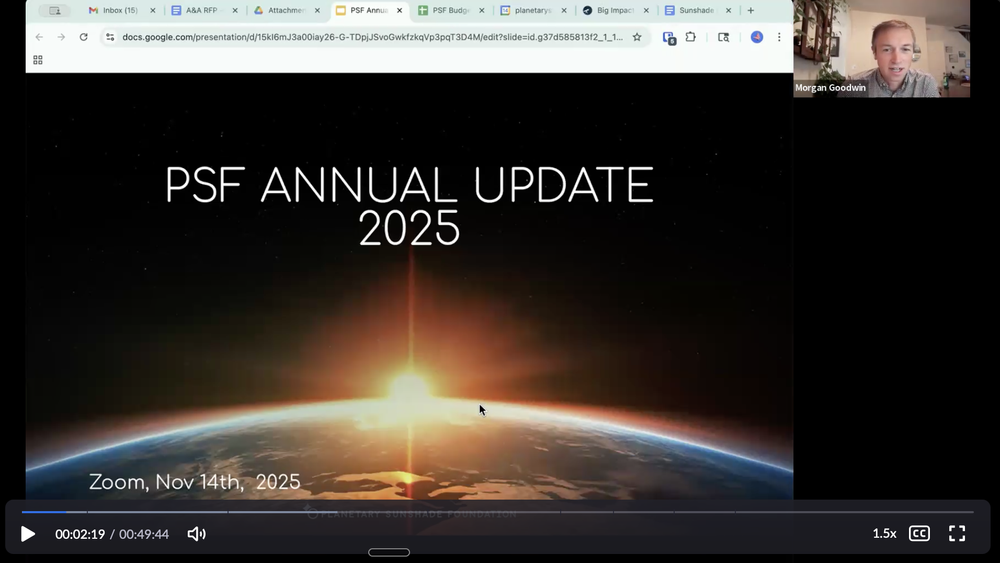Screen dimensions: 1000x563
Task: Click the docs.google.com address bar URL
Action: click(372, 37)
